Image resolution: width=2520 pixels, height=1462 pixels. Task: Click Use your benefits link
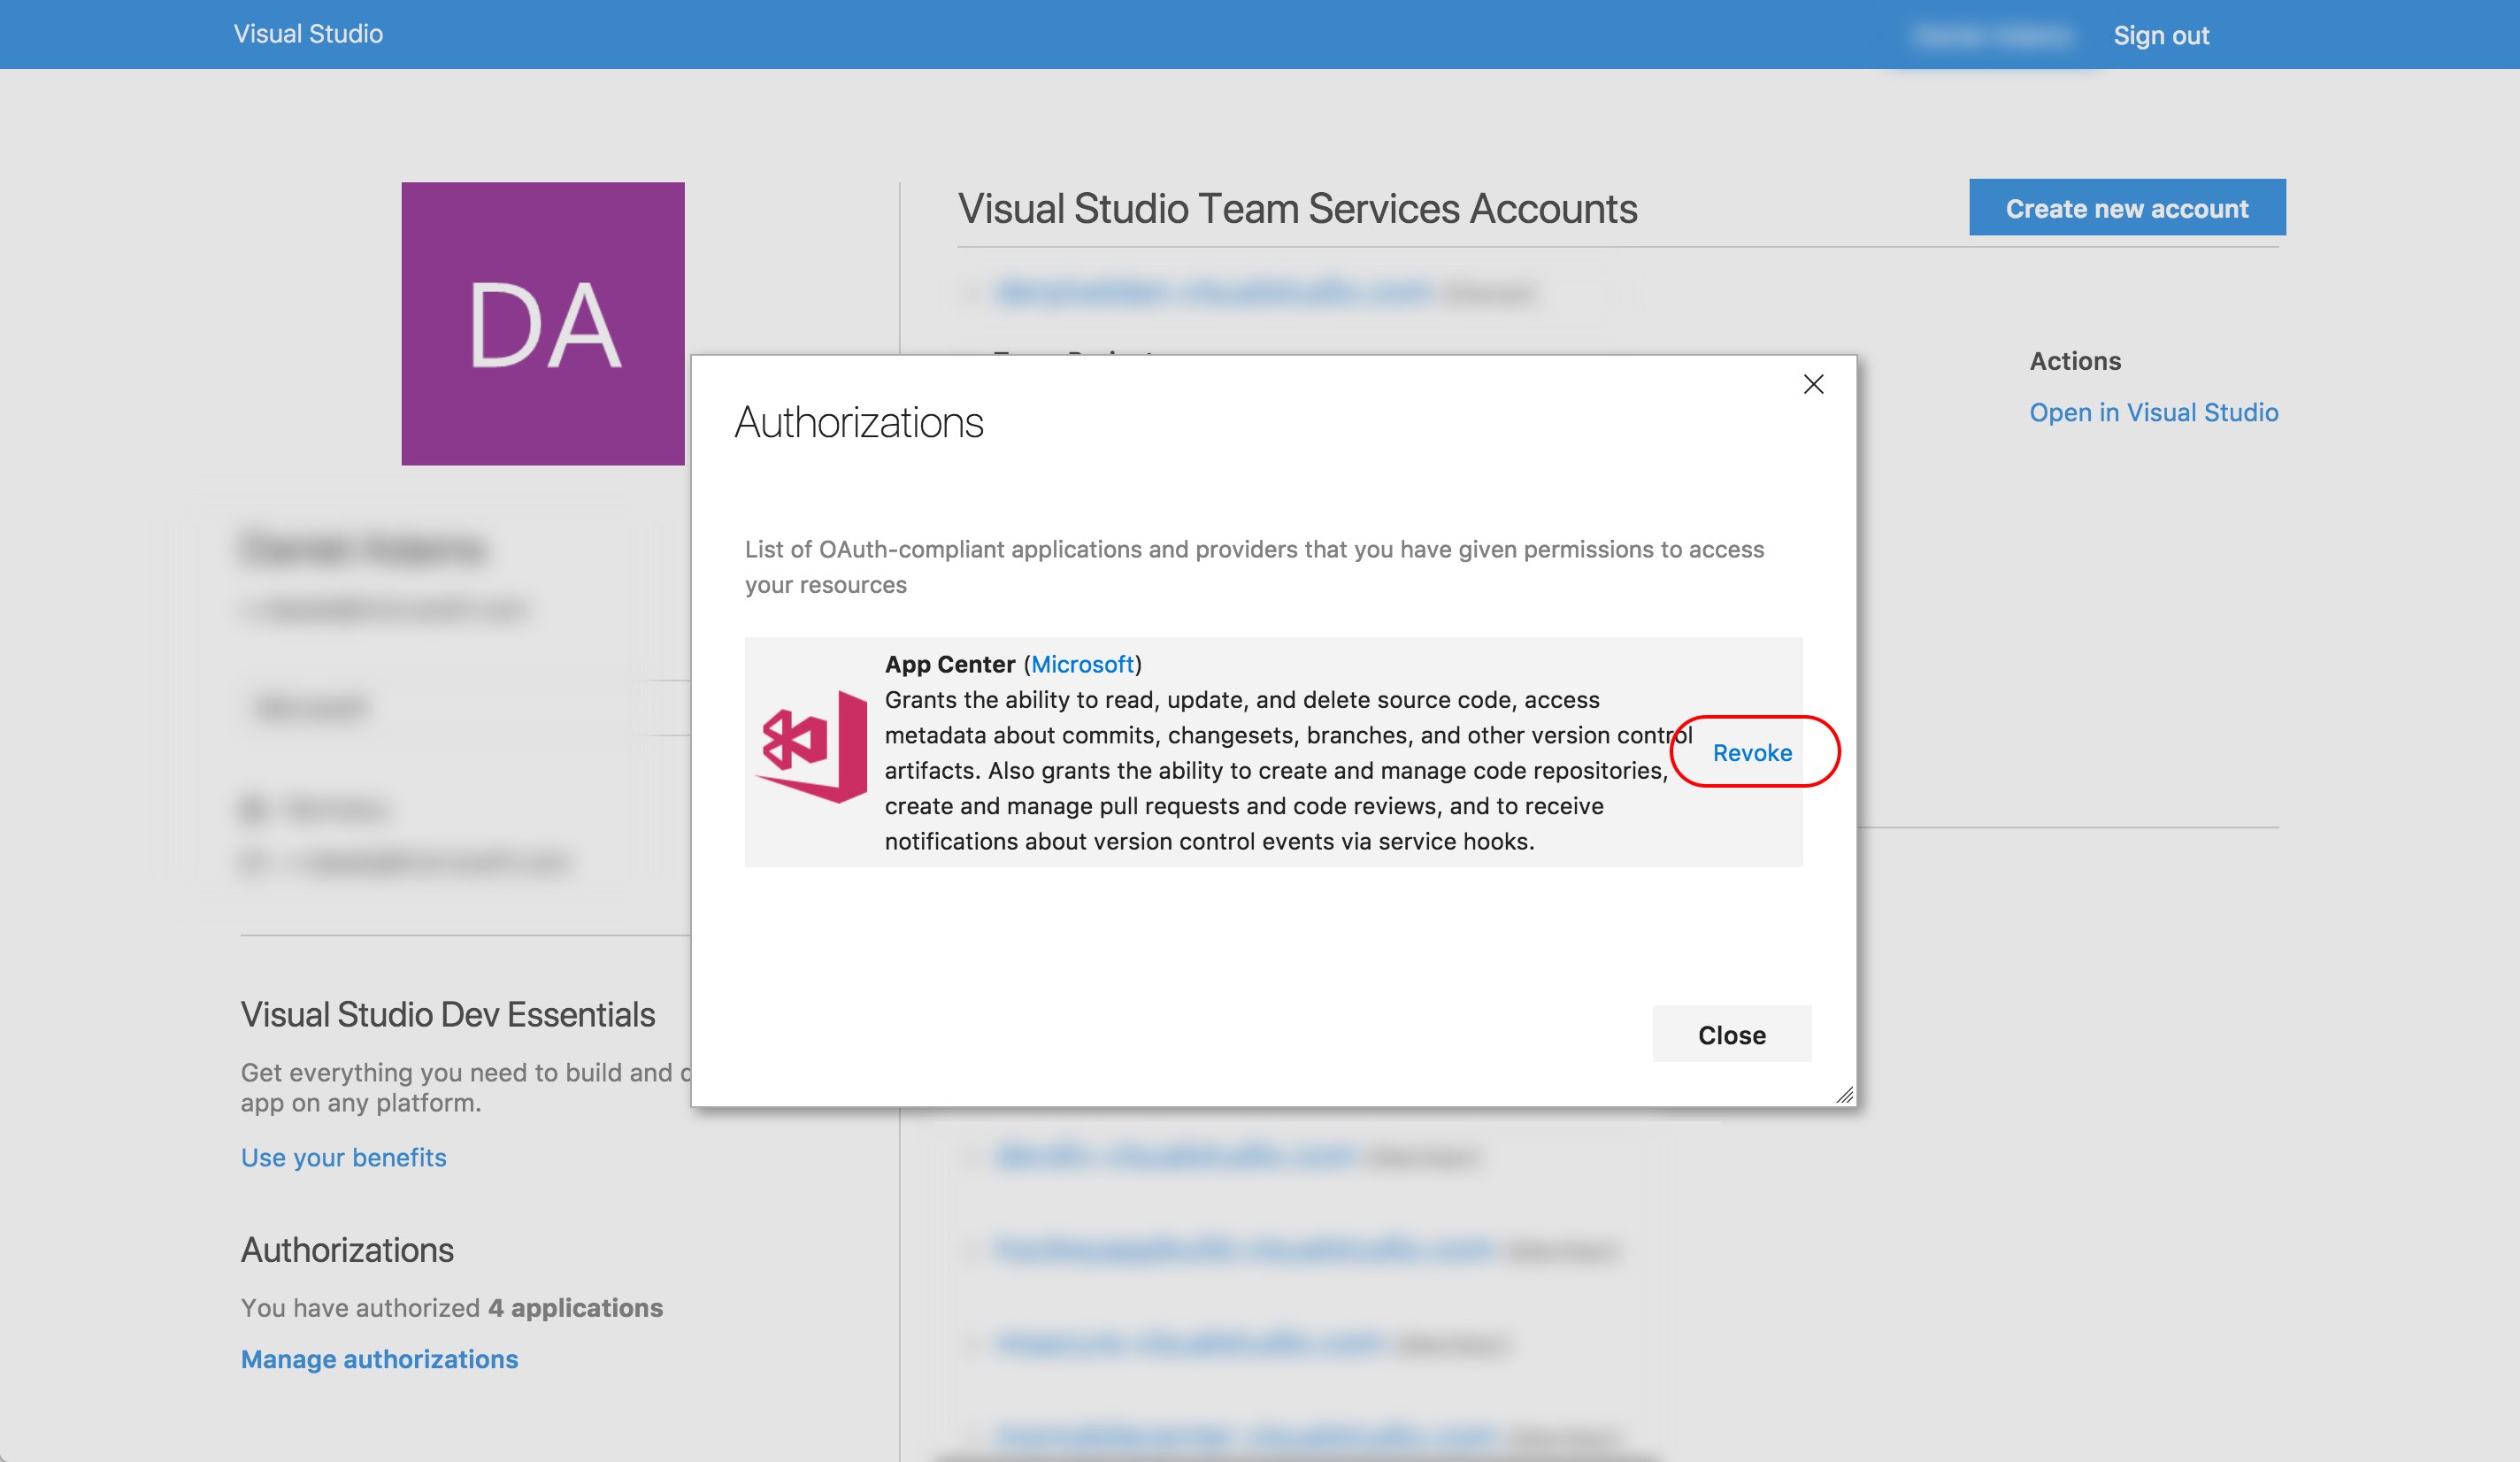click(342, 1154)
